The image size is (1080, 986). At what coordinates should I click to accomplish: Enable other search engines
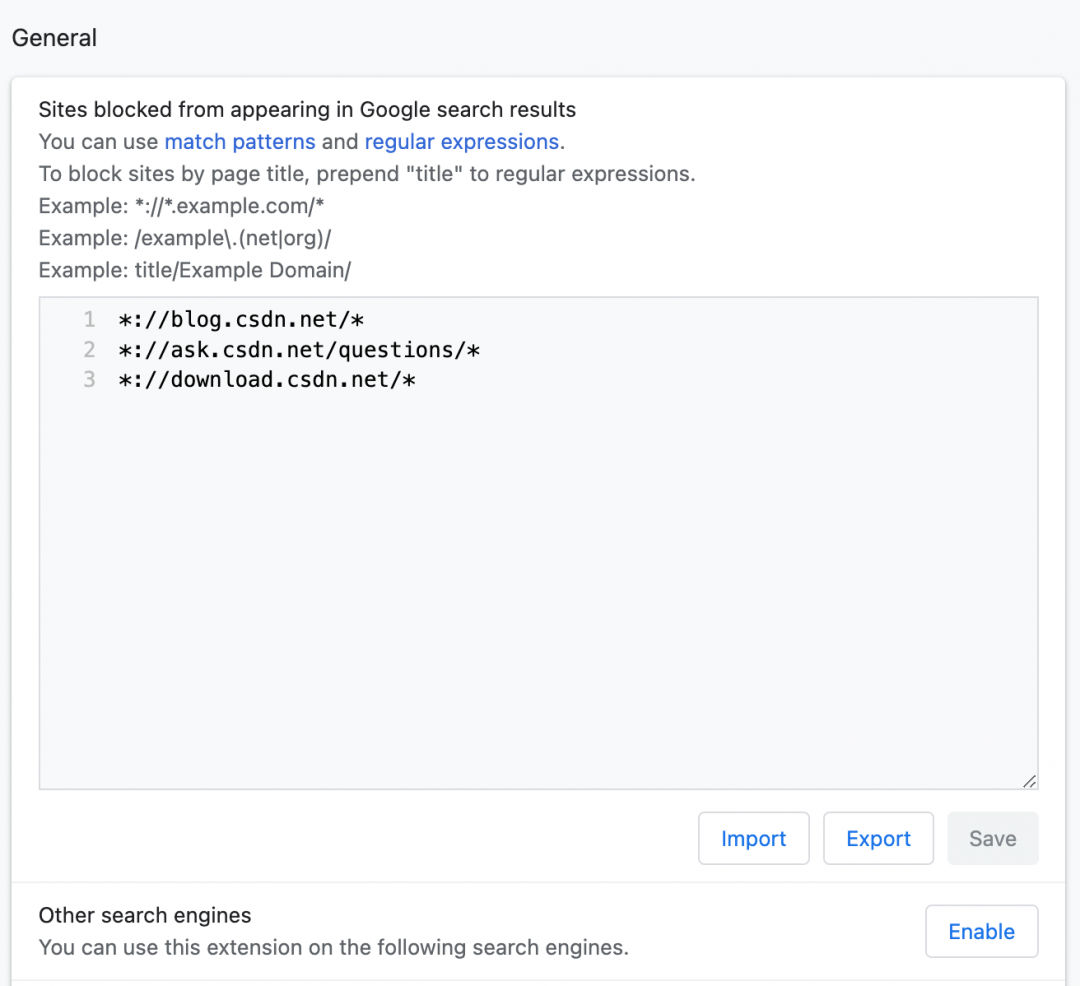[981, 932]
